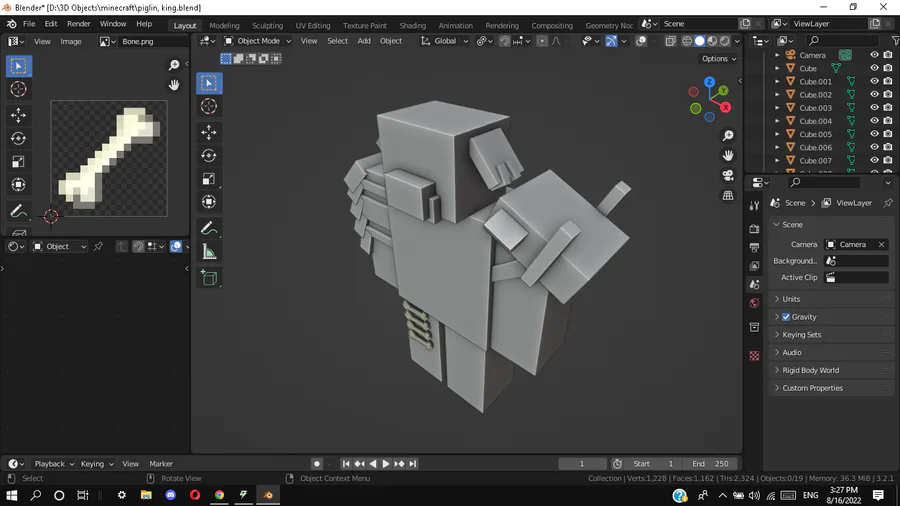Toggle the Gravity checkbox
This screenshot has height=506, width=900.
pyautogui.click(x=786, y=317)
